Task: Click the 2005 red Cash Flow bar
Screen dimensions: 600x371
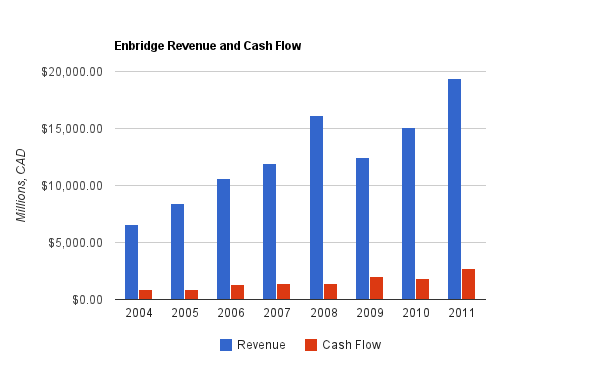Action: point(191,295)
